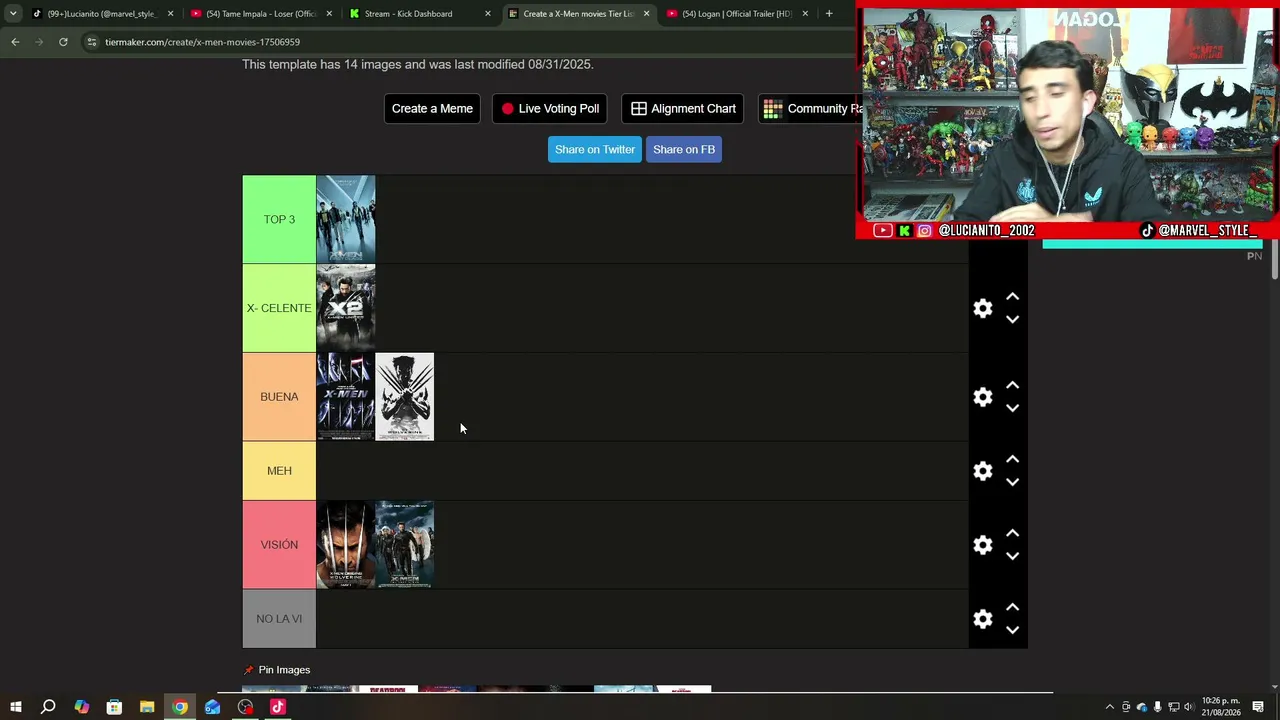
Task: Close the Tame Impala - Loser tab
Action: click(x=329, y=14)
